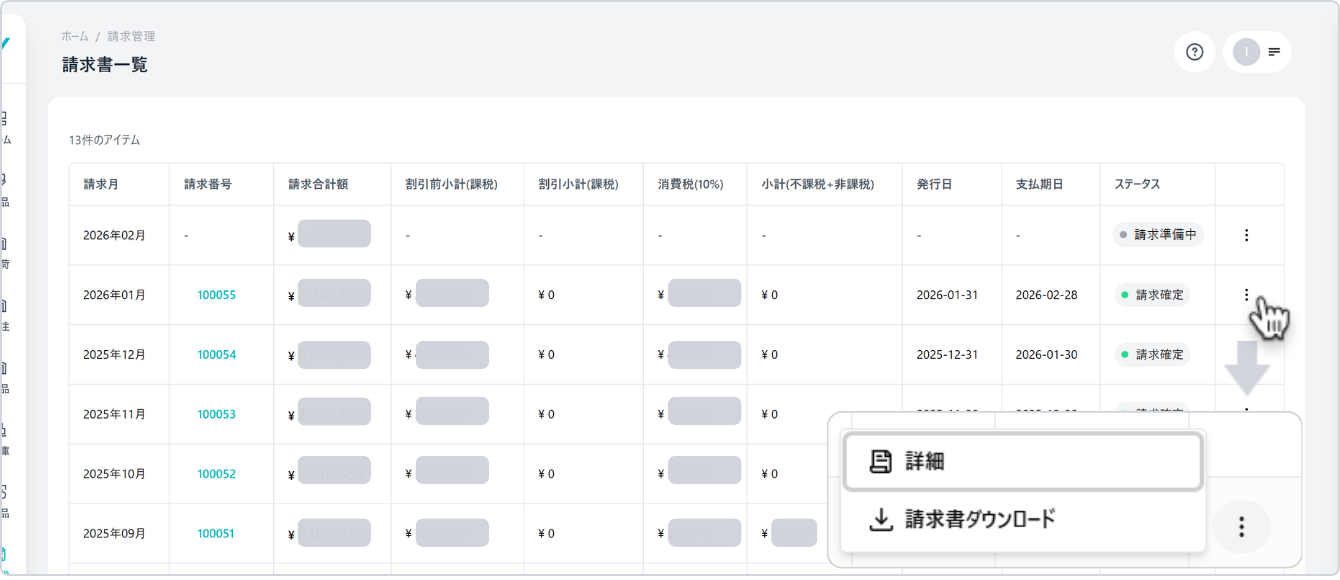Go to ホーム via breadcrumb
The width and height of the screenshot is (1340, 580).
pos(75,36)
